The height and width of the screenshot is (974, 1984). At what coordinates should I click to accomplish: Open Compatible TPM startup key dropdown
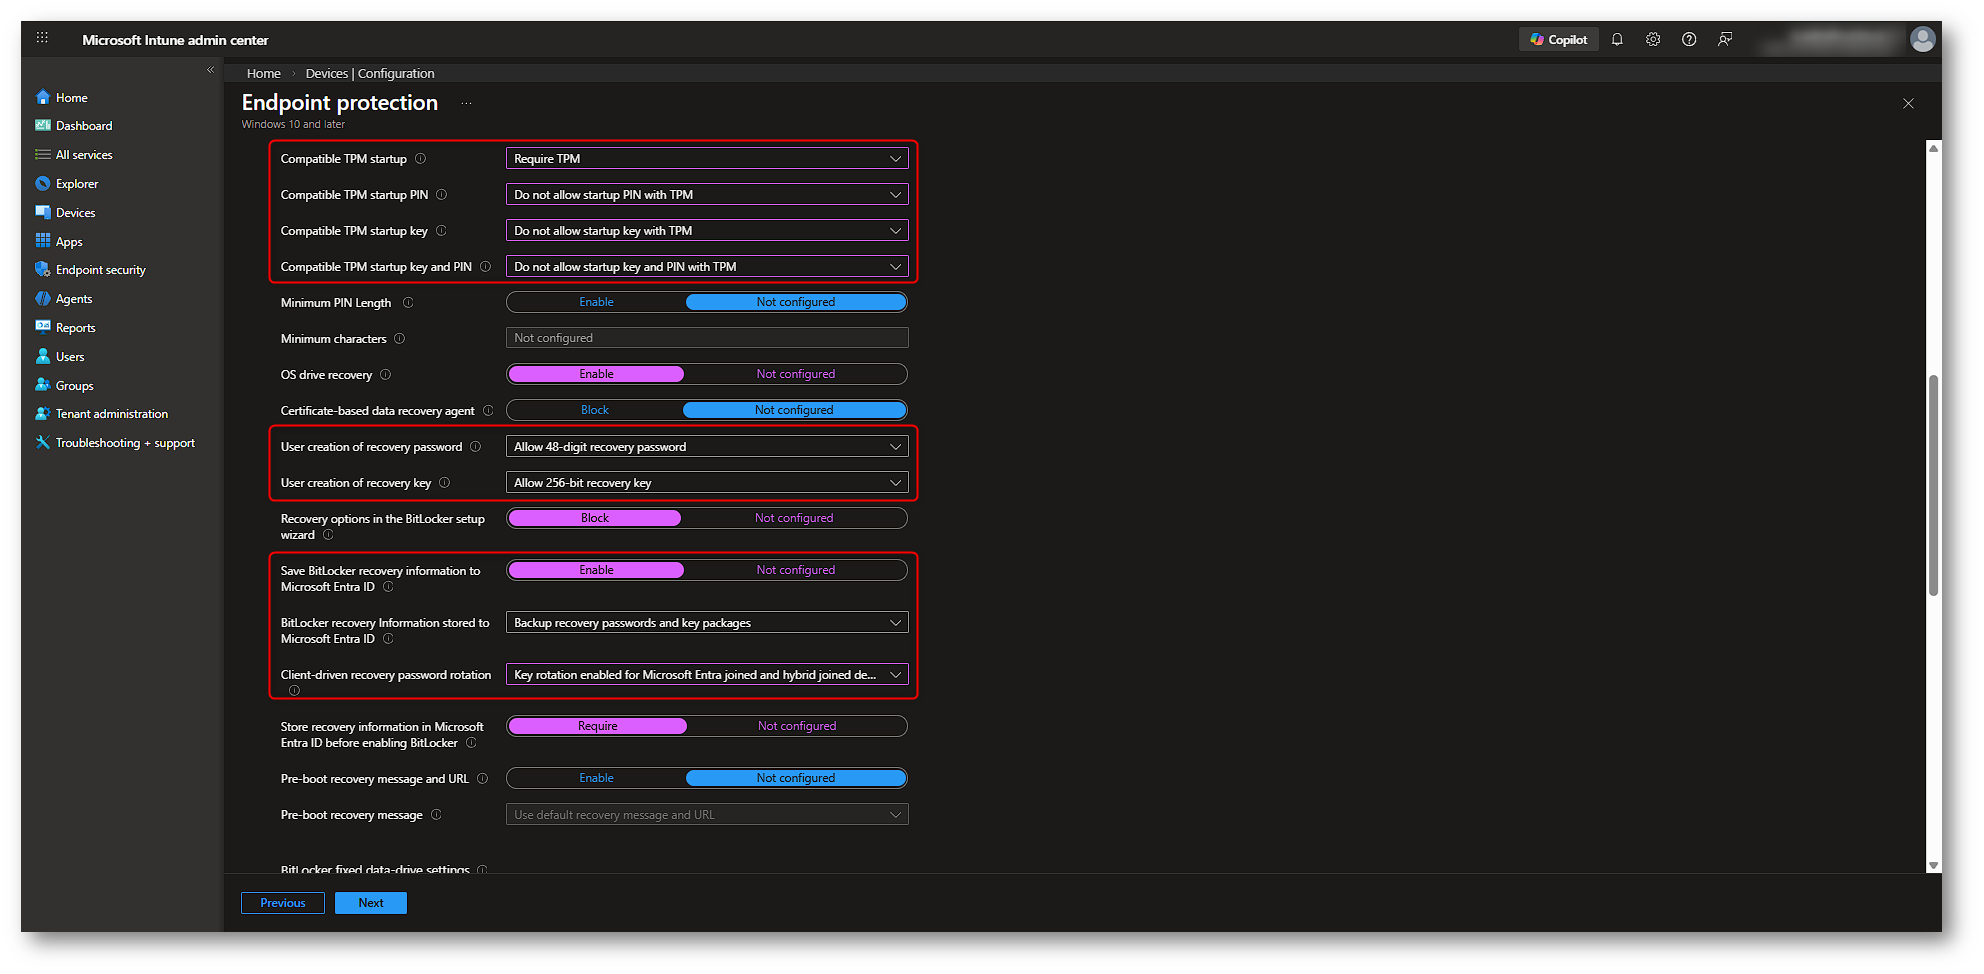[x=707, y=231]
